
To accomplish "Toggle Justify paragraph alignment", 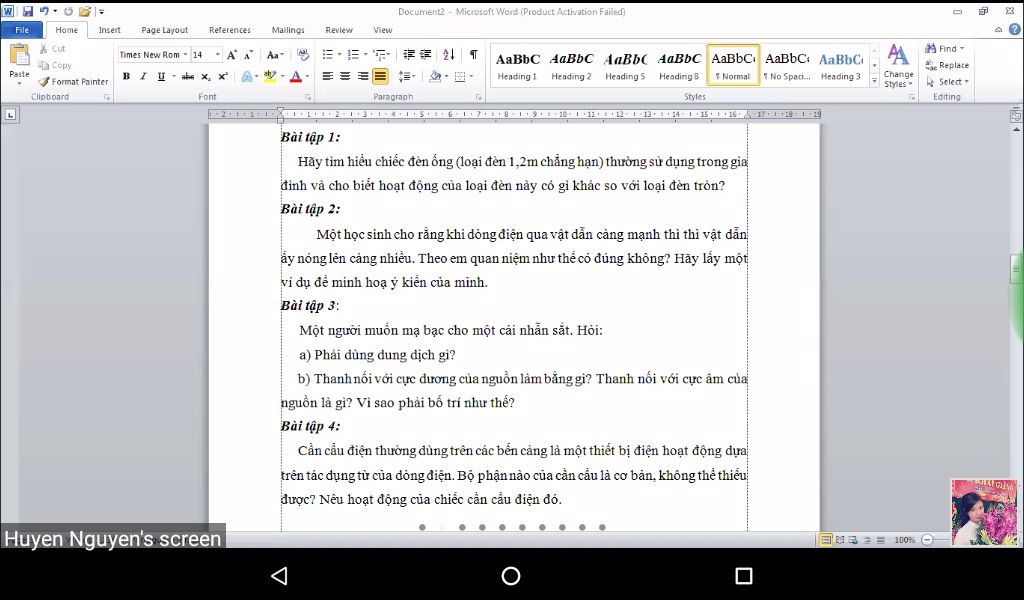I will tap(380, 76).
